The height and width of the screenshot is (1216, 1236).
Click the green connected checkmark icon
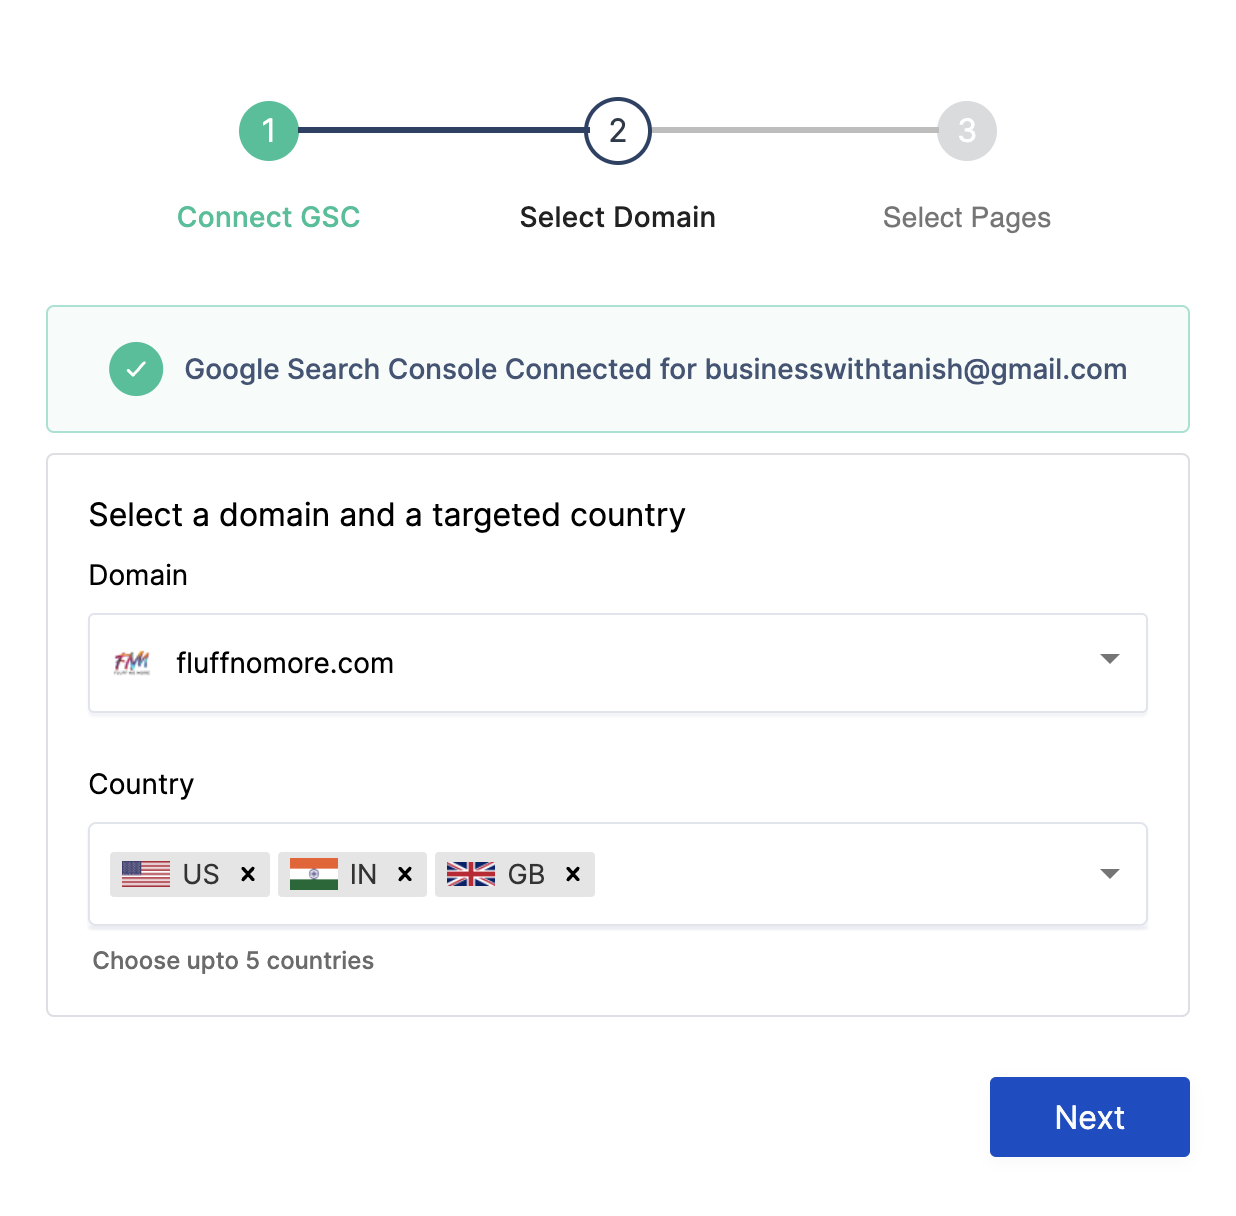click(136, 369)
